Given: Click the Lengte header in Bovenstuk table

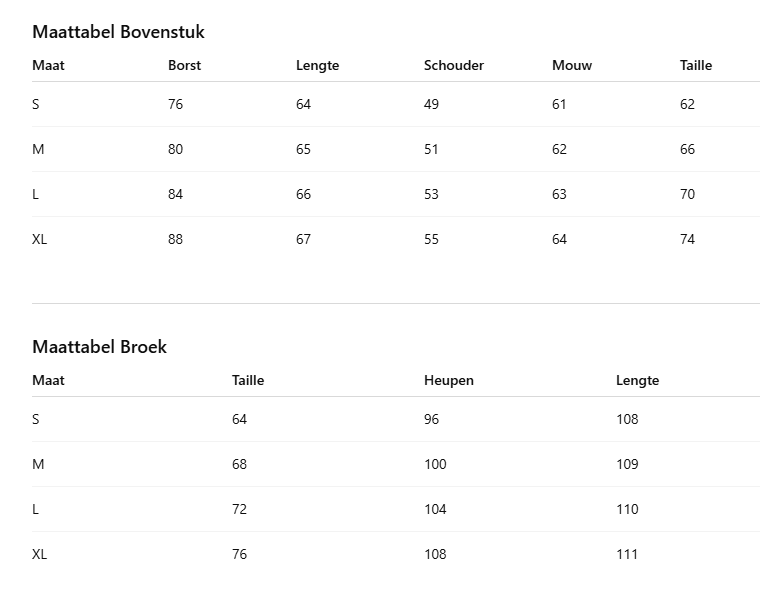Looking at the screenshot, I should point(317,65).
